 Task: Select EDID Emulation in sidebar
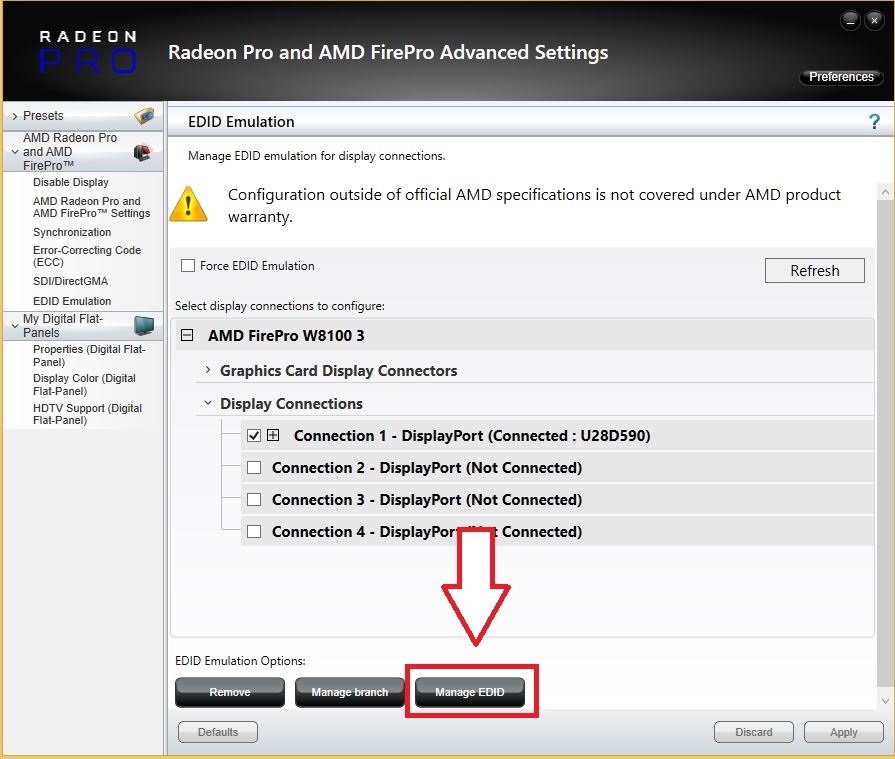(x=72, y=301)
